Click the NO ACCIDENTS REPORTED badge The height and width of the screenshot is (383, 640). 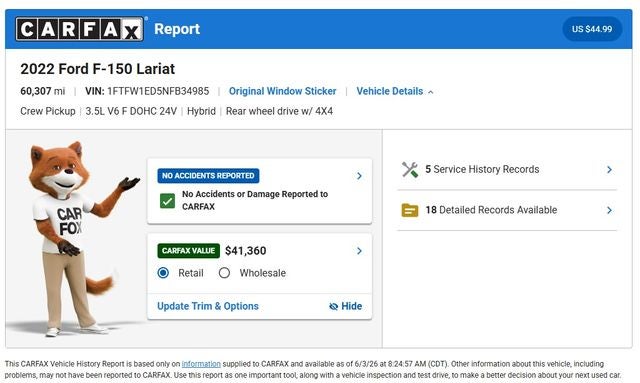click(208, 176)
